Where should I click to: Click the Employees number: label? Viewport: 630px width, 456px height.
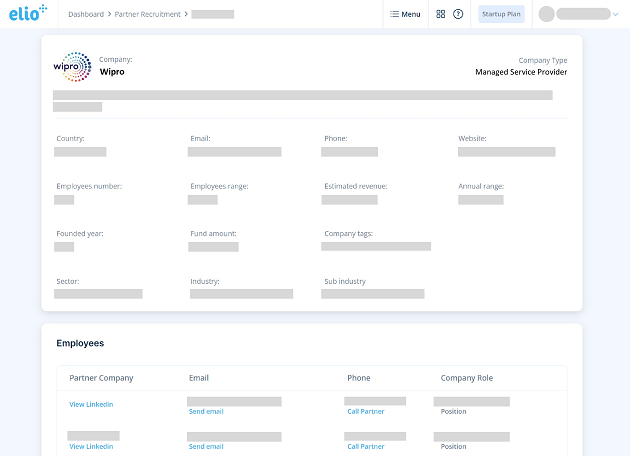pyautogui.click(x=89, y=186)
